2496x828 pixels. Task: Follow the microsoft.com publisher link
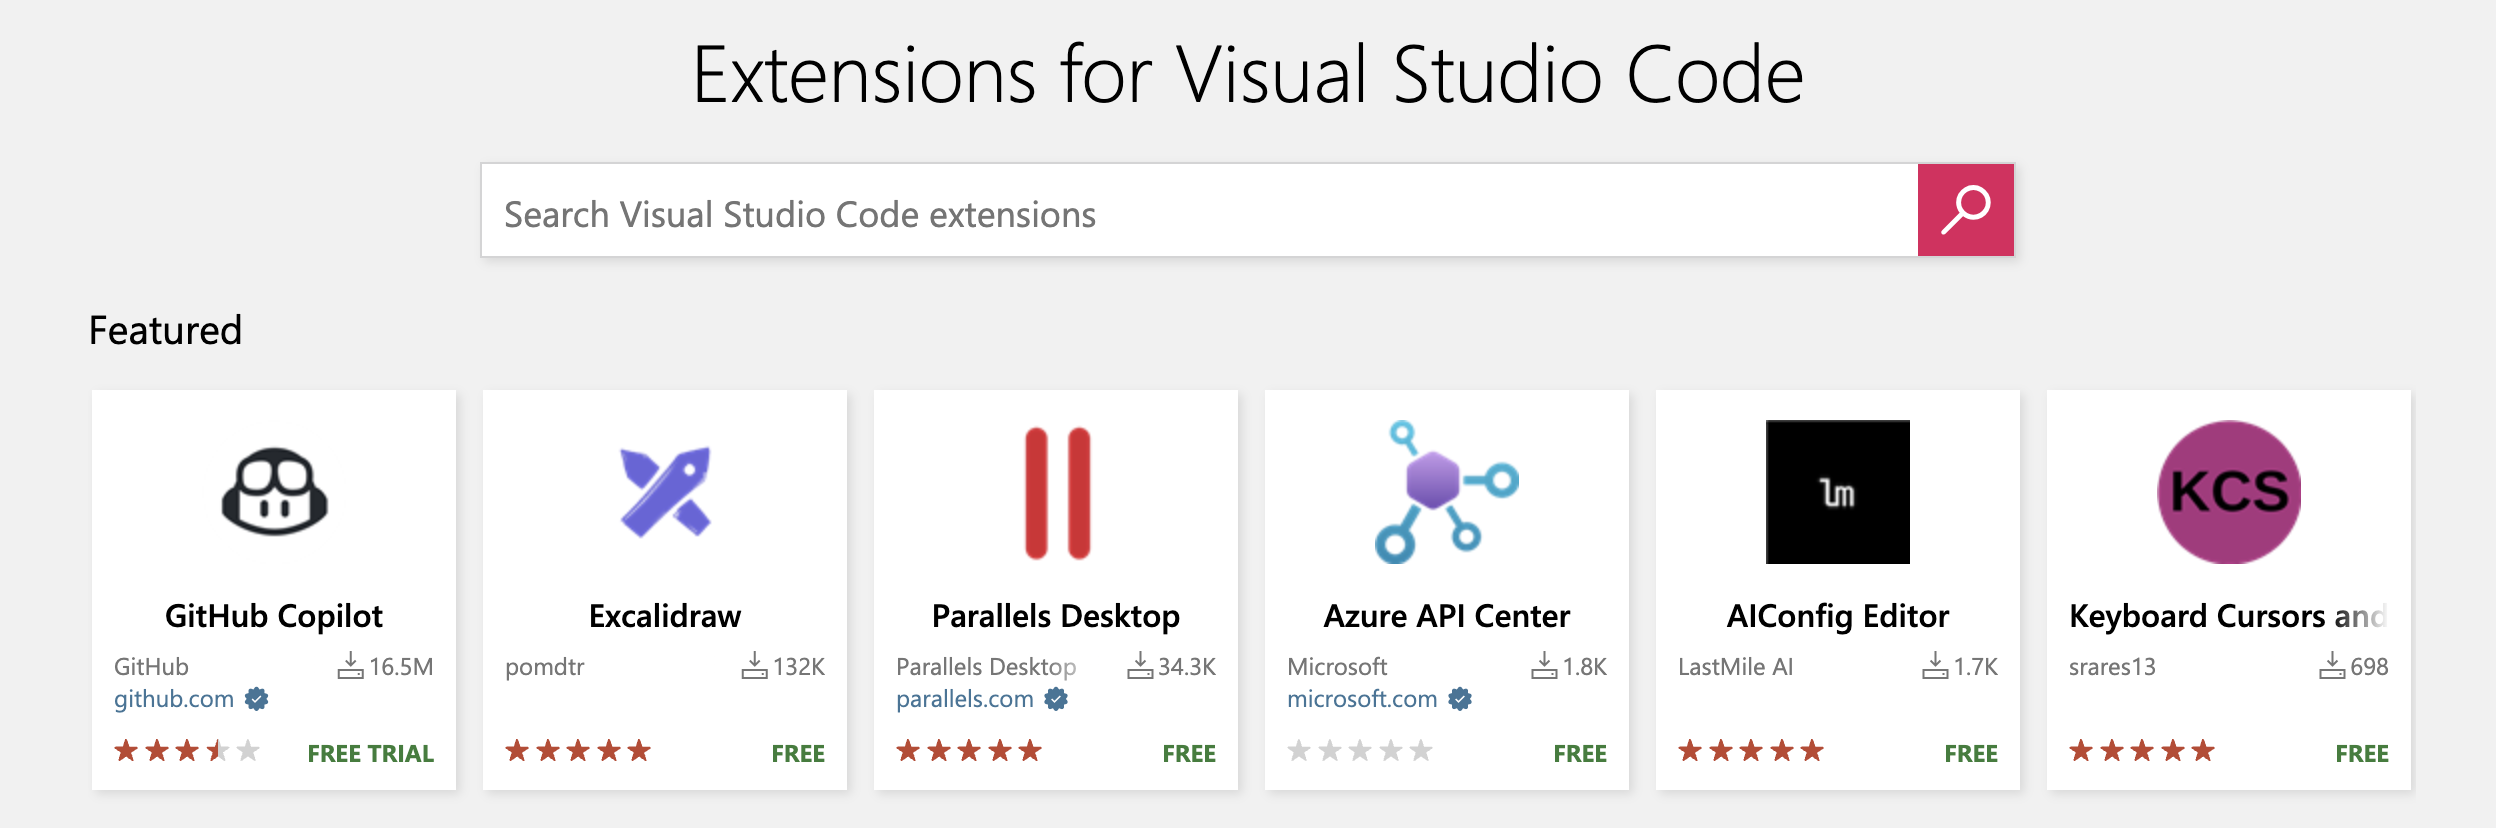point(1361,699)
